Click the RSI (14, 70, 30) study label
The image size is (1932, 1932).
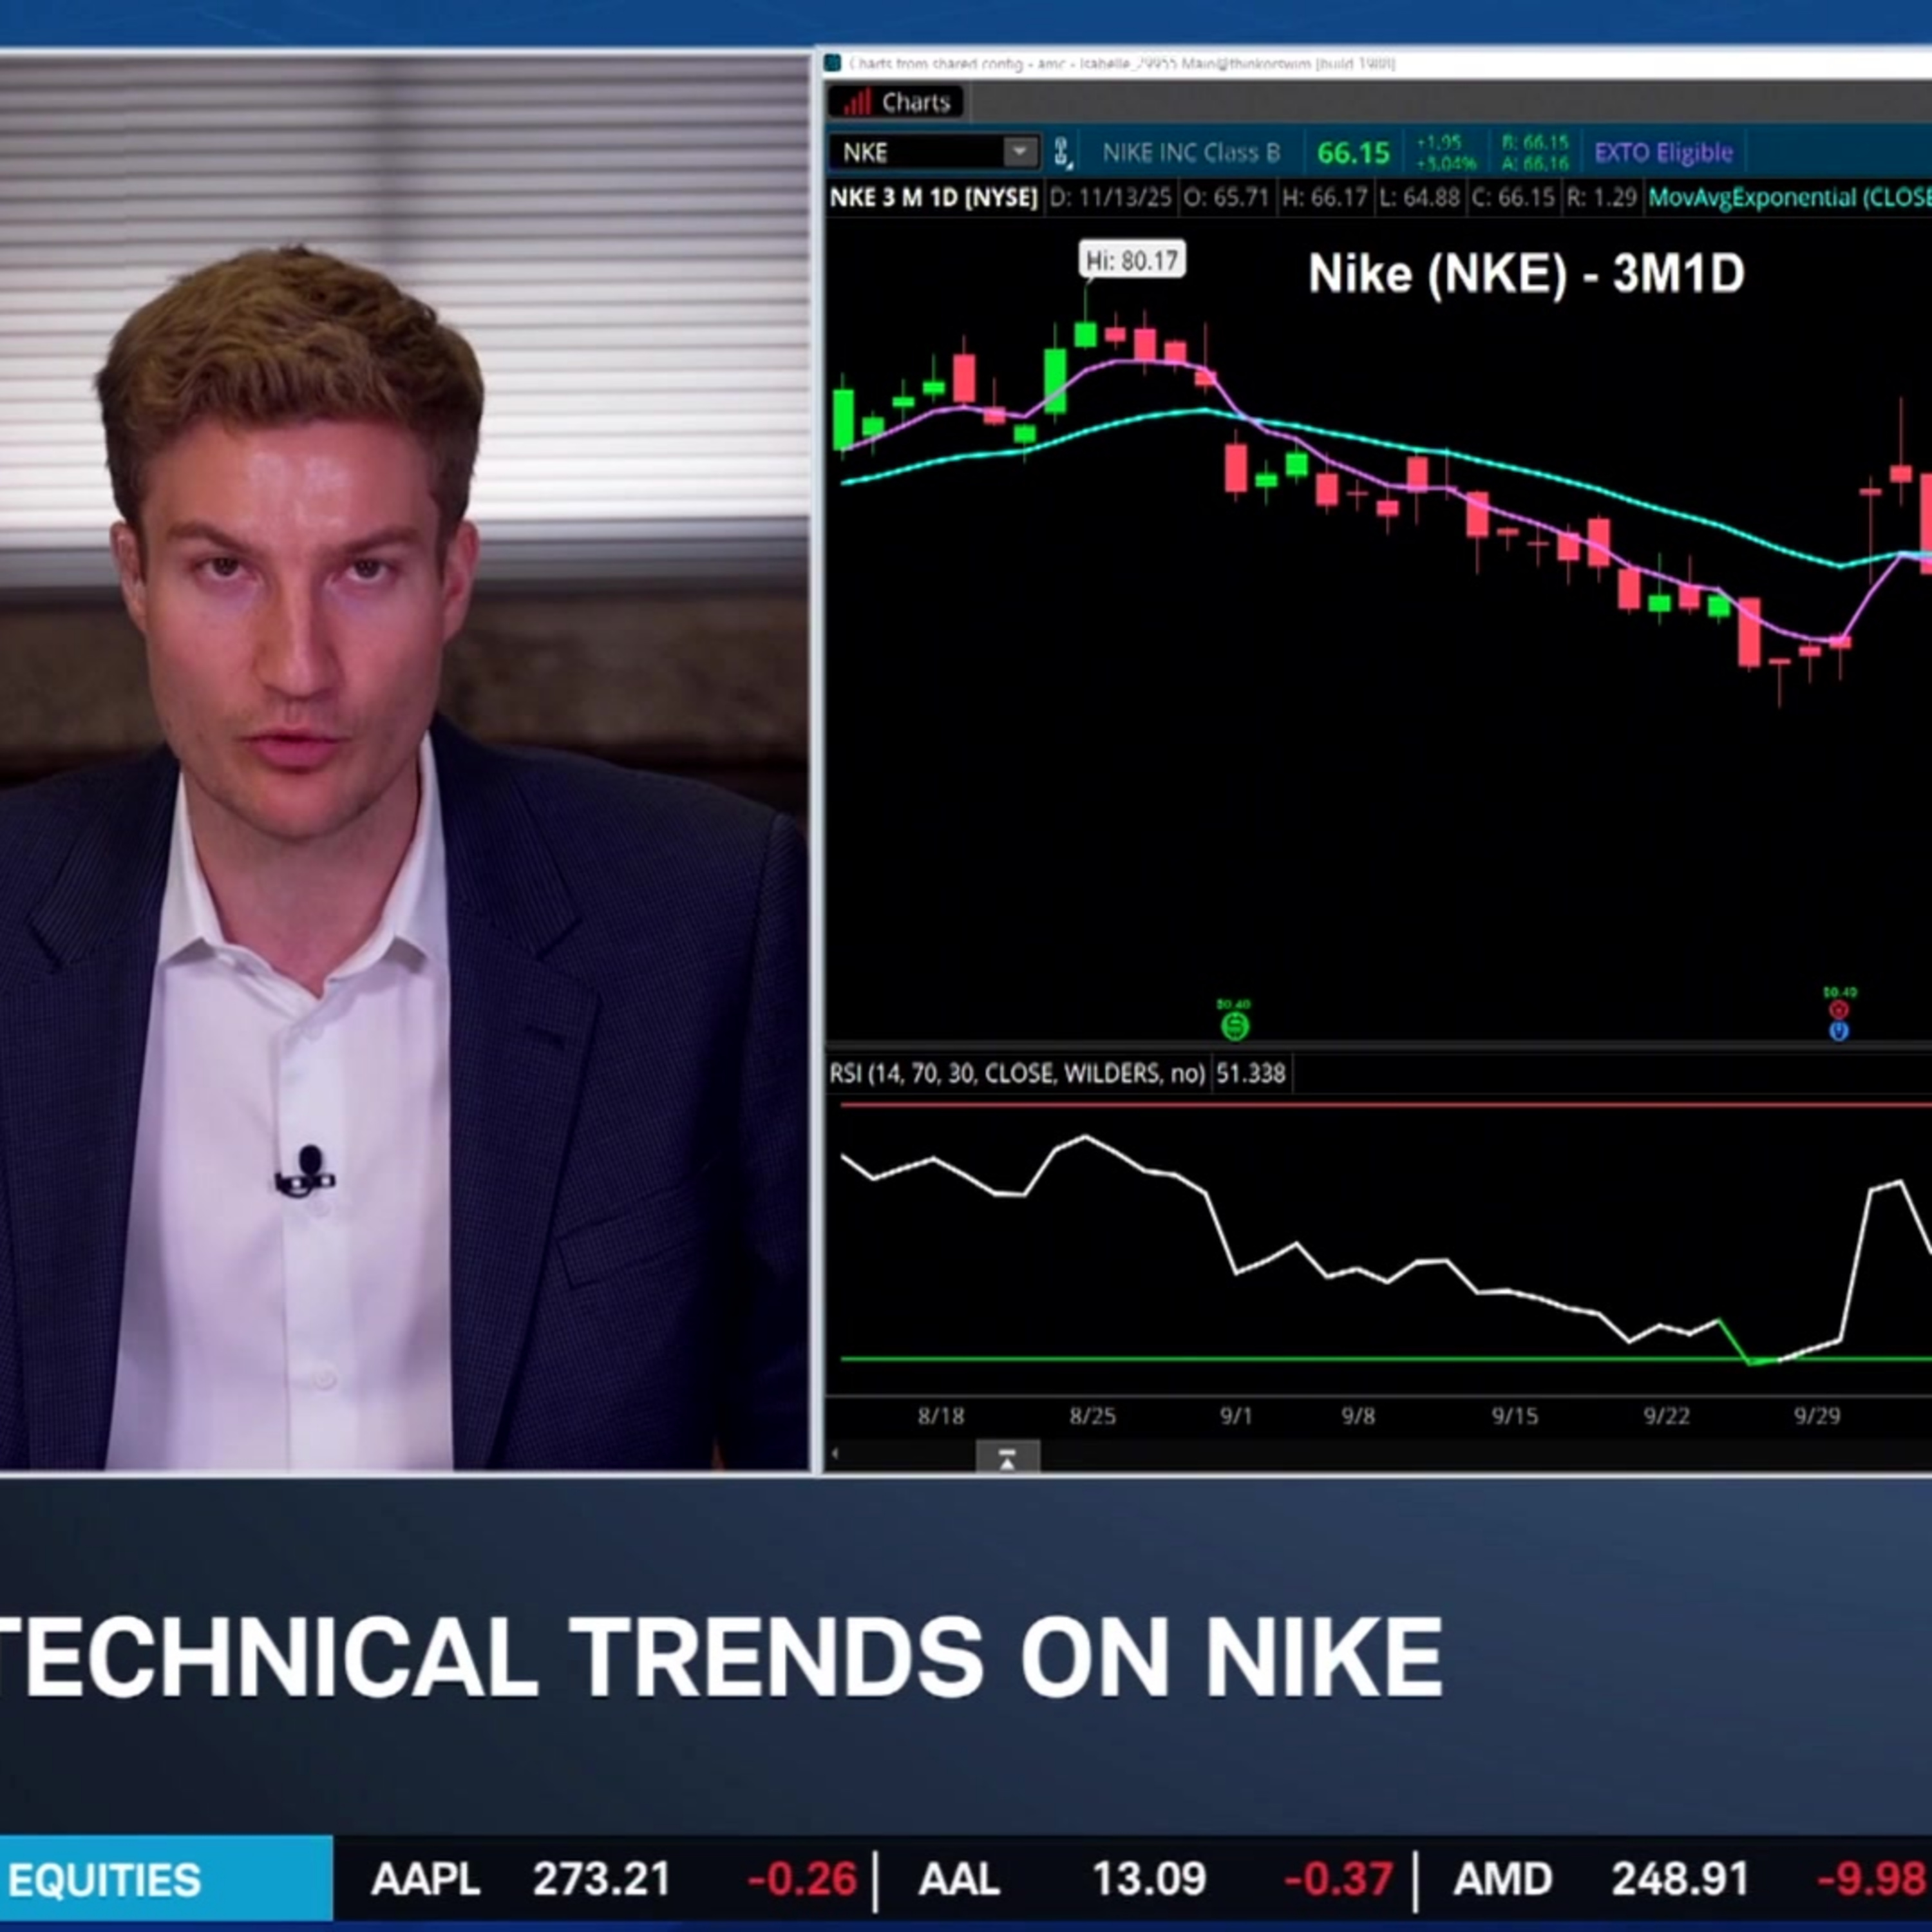pos(1015,1073)
